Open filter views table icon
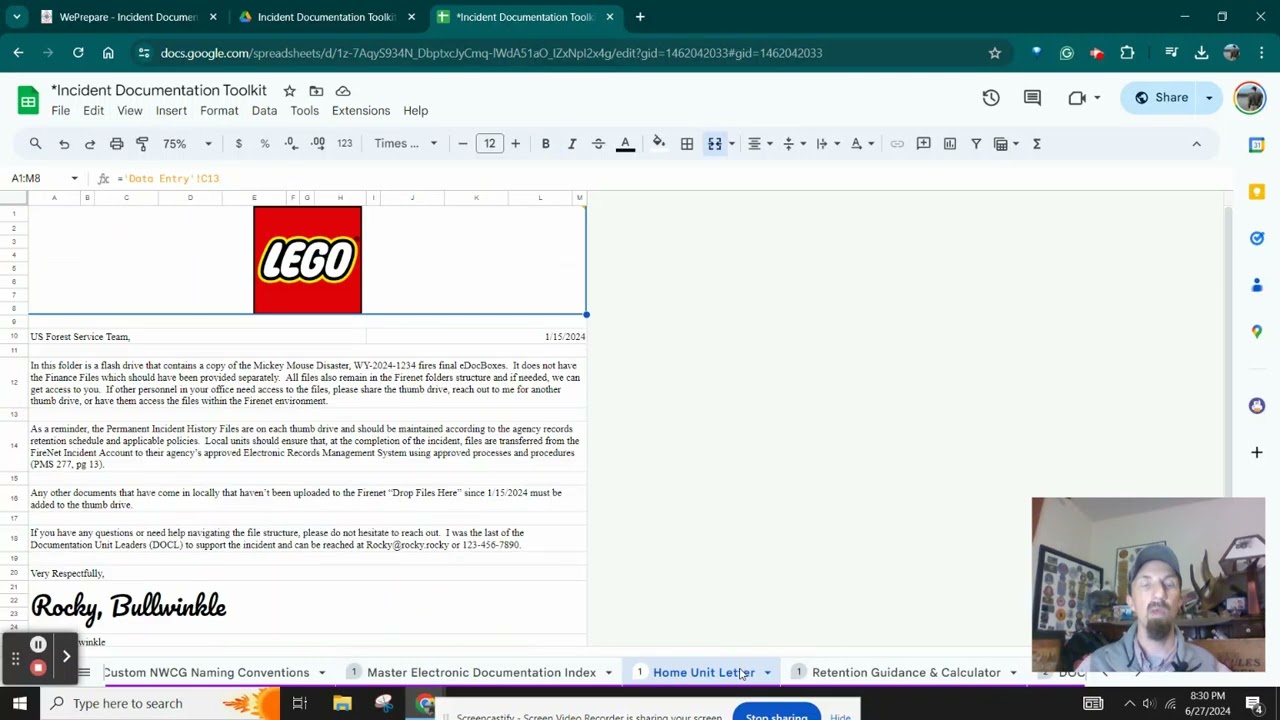Viewport: 1280px width, 720px height. tap(1005, 144)
